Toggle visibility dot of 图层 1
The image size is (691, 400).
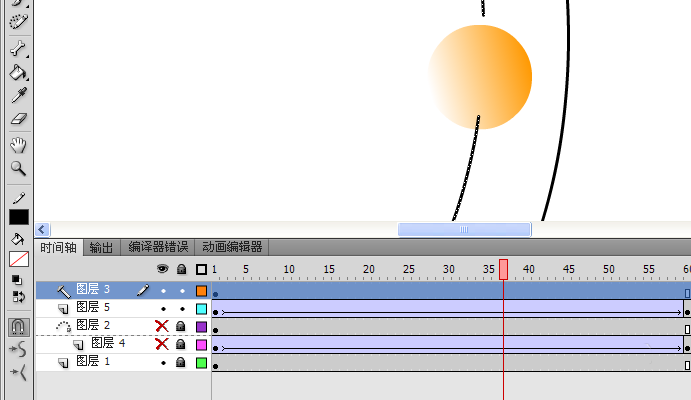pos(163,363)
